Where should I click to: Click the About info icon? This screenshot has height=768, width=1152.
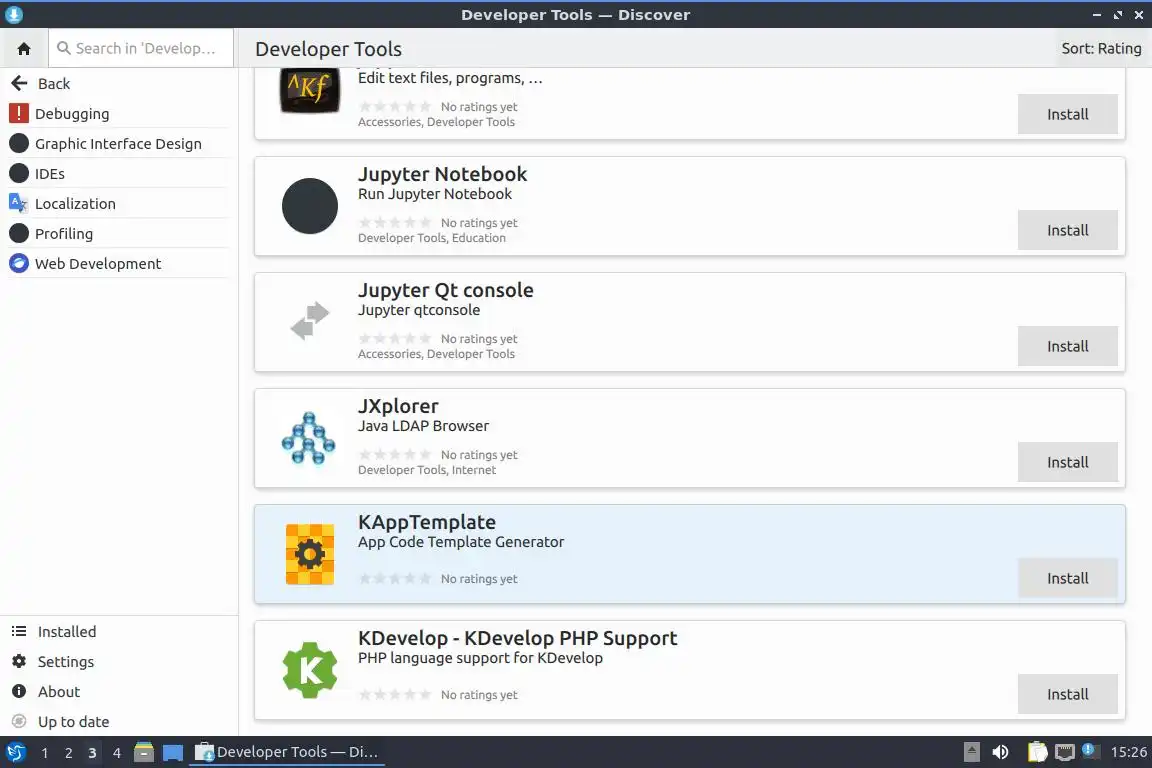pos(19,692)
